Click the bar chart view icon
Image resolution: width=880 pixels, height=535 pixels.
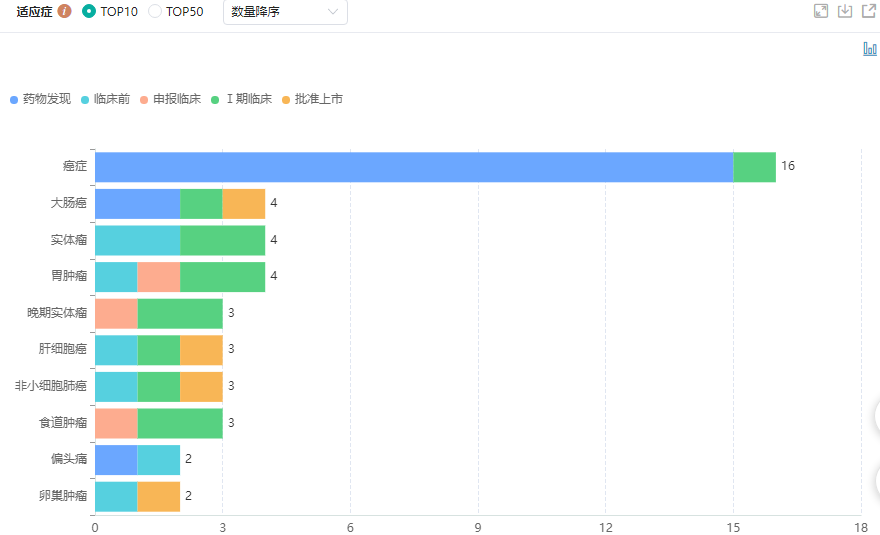[870, 49]
